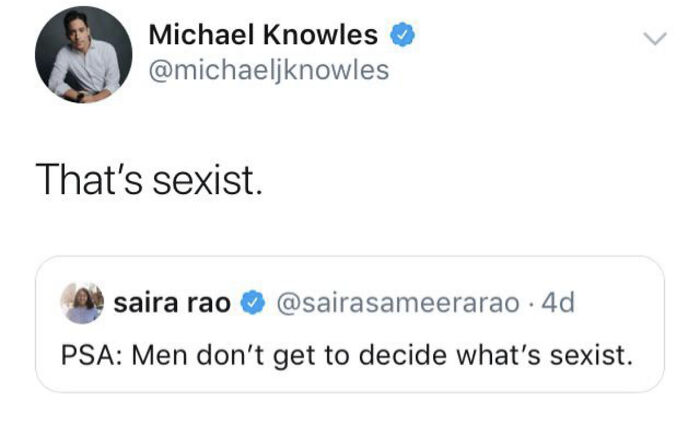Open Michael Knowles's profile picture
This screenshot has height=425, width=700.
[x=83, y=55]
